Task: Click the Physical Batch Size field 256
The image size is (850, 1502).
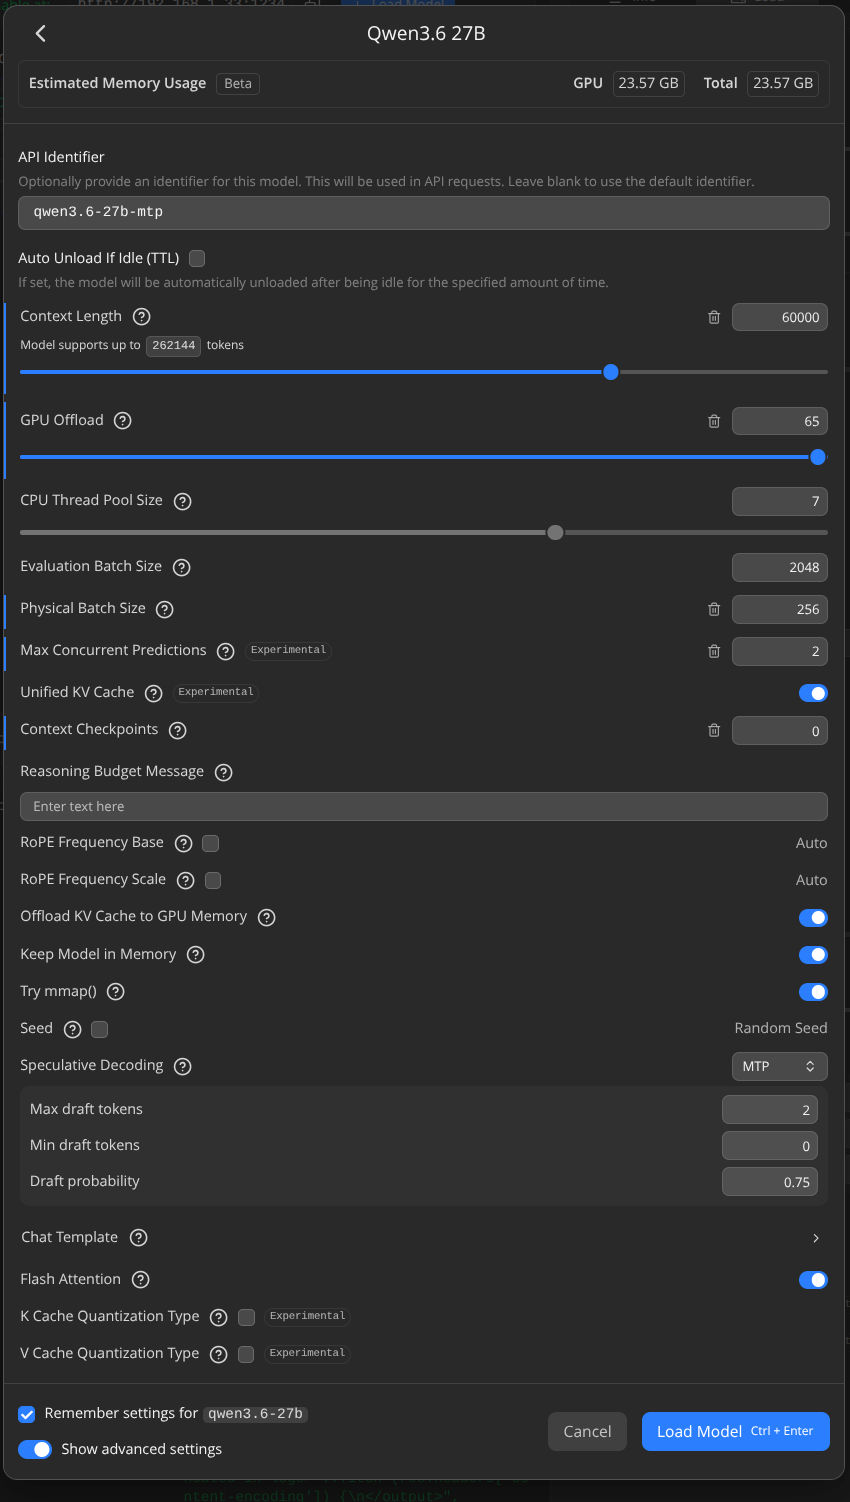Action: click(779, 609)
